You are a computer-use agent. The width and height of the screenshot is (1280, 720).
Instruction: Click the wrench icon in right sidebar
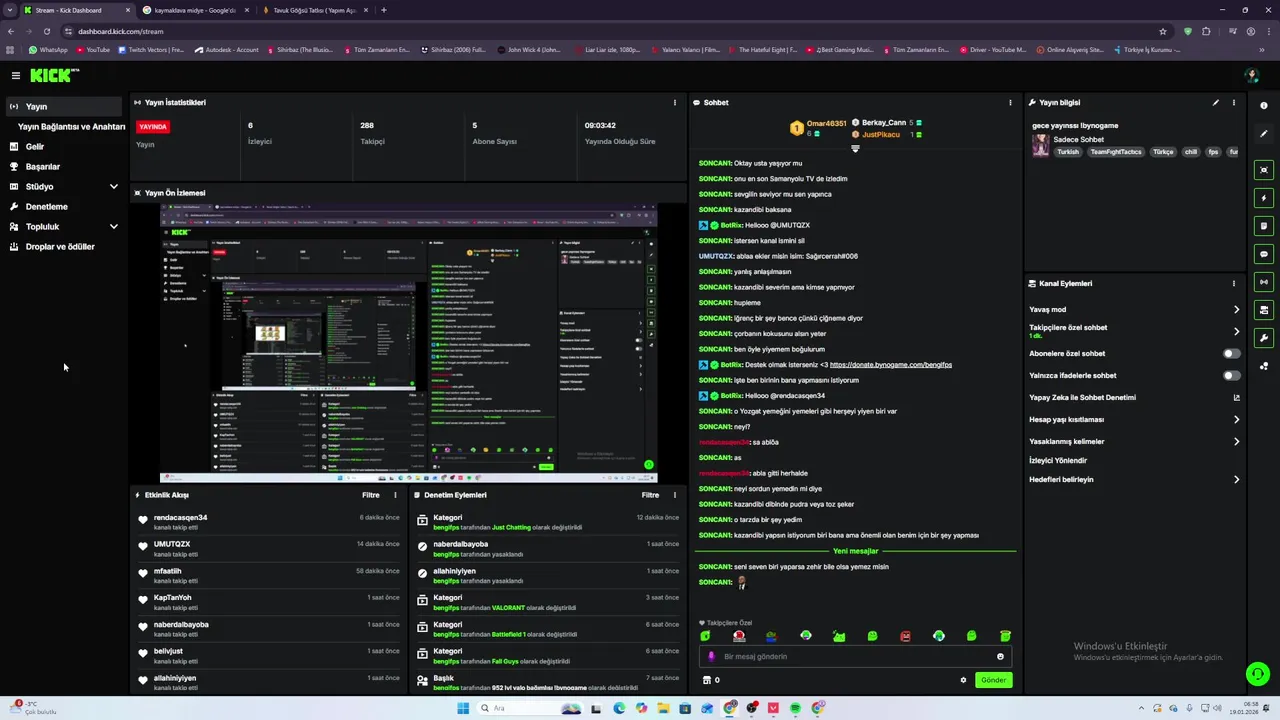point(1264,338)
